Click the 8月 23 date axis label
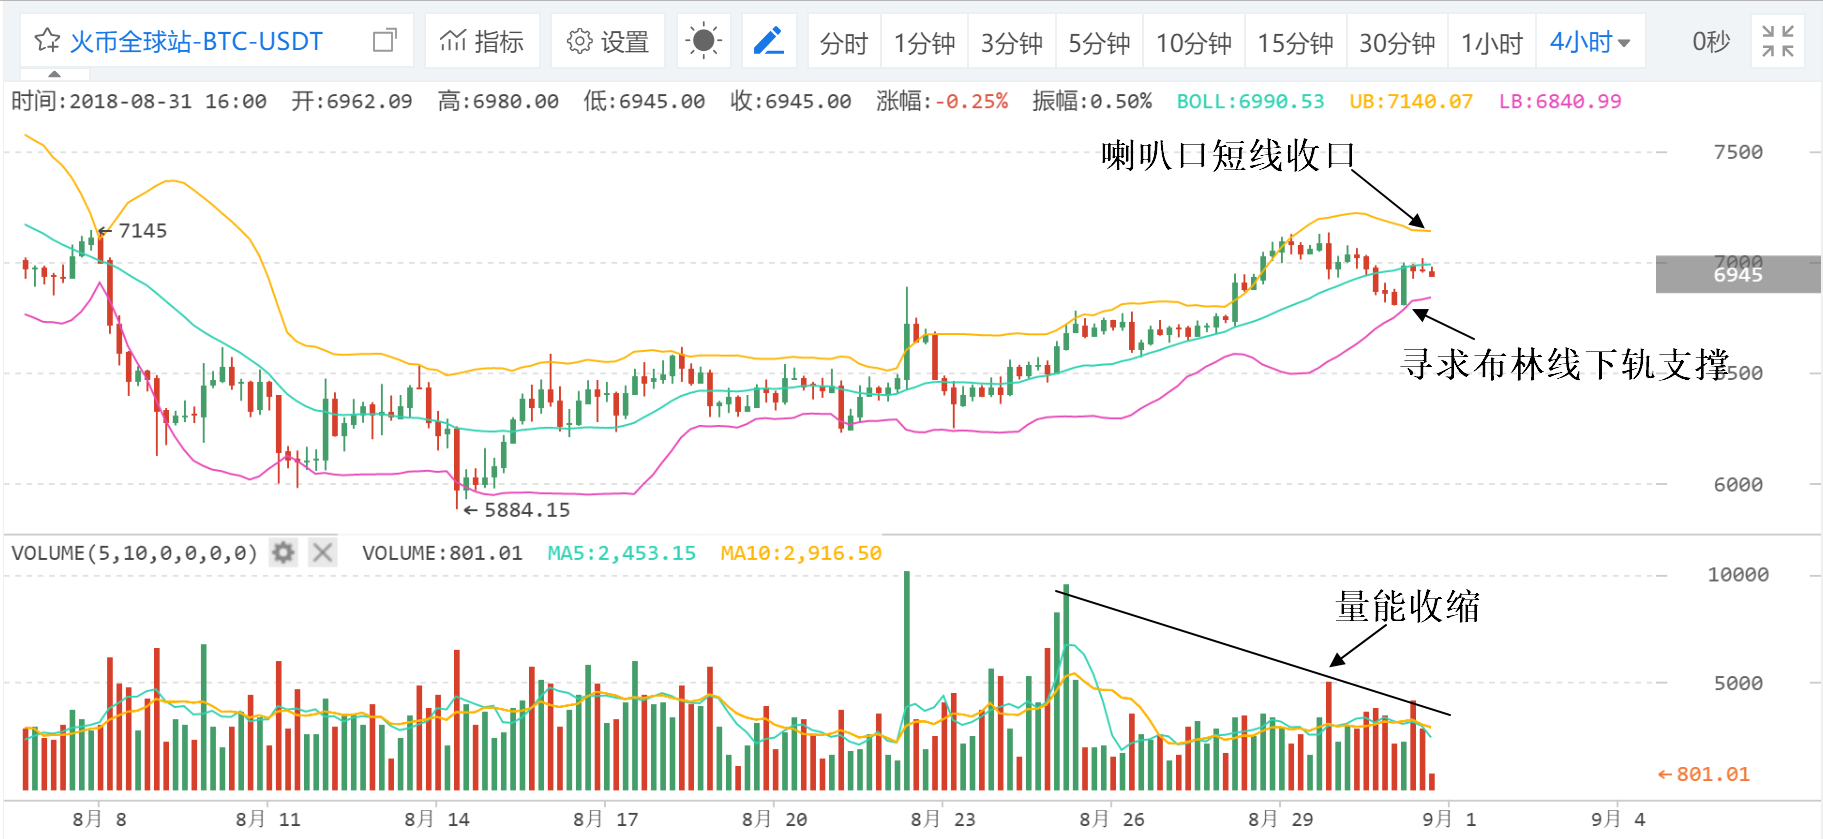 [942, 819]
